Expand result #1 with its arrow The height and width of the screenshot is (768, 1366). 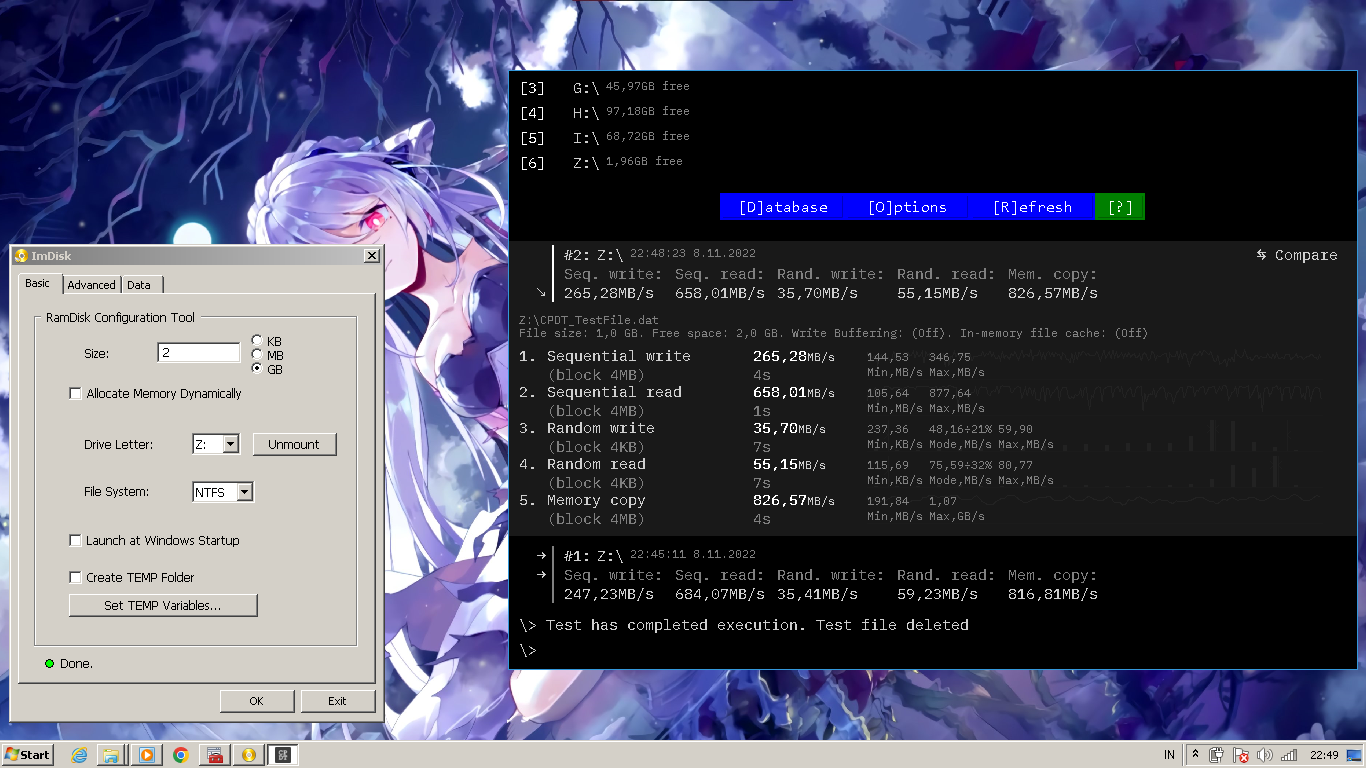coord(541,555)
